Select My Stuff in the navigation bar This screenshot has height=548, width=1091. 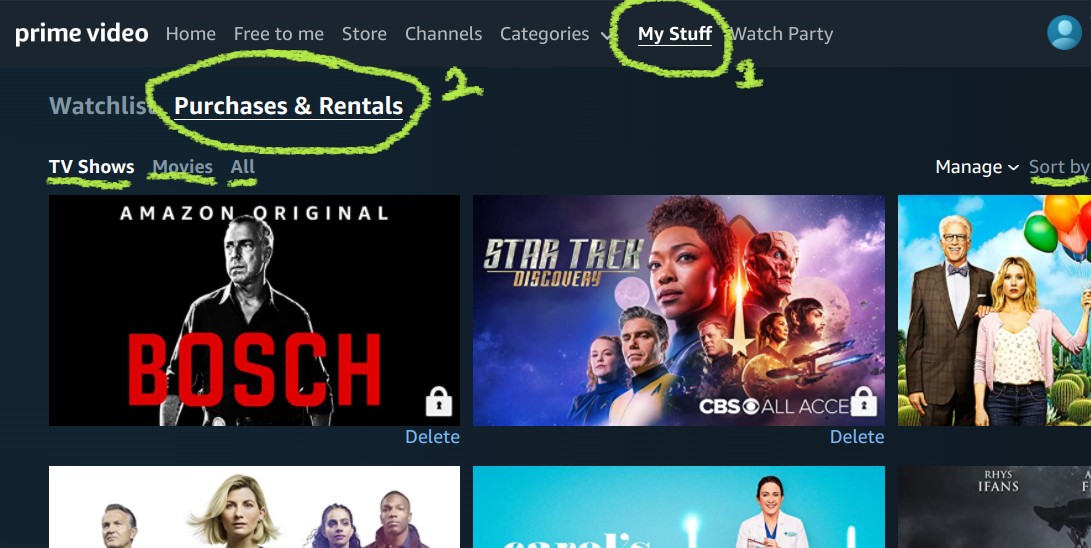click(675, 34)
